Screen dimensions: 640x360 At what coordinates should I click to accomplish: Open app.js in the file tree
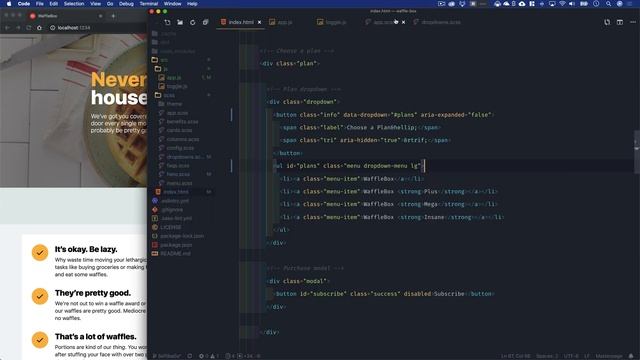click(x=170, y=78)
